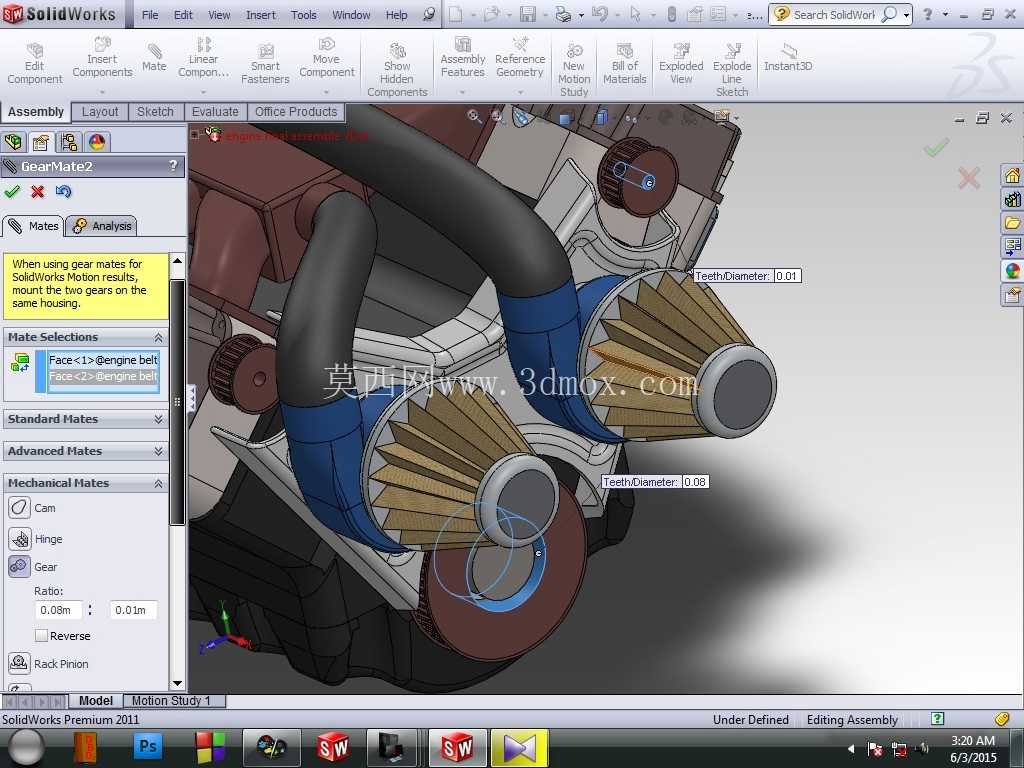Select the Cam mate icon
1024x768 pixels.
tap(20, 507)
